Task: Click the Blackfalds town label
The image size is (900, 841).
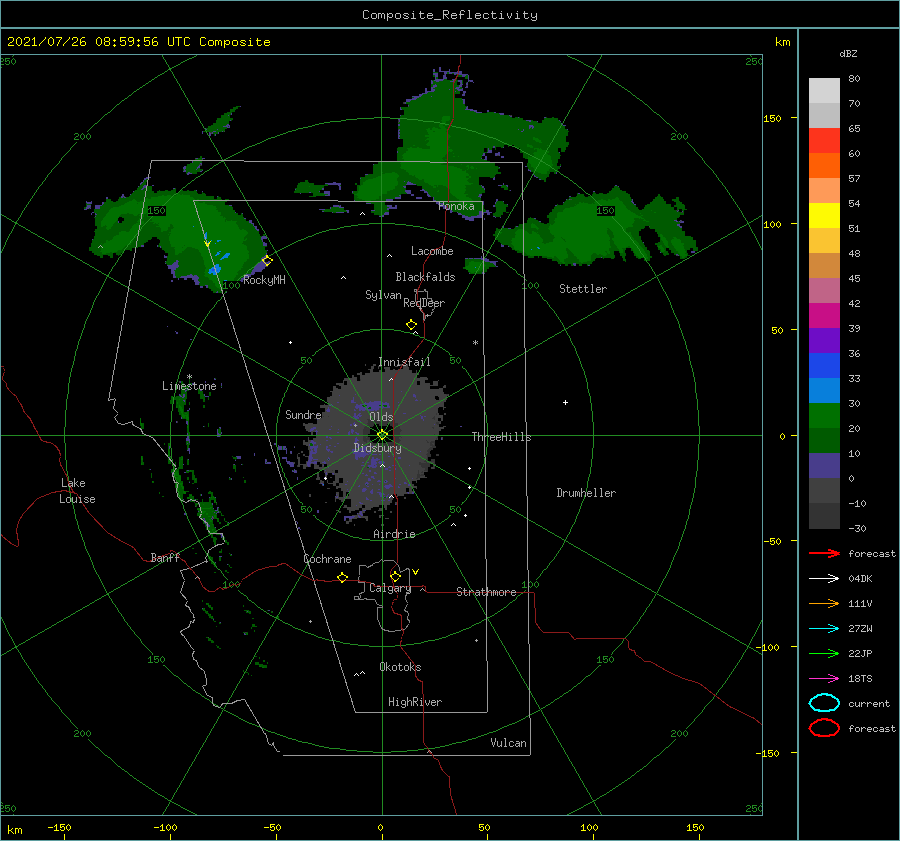Action: click(425, 277)
